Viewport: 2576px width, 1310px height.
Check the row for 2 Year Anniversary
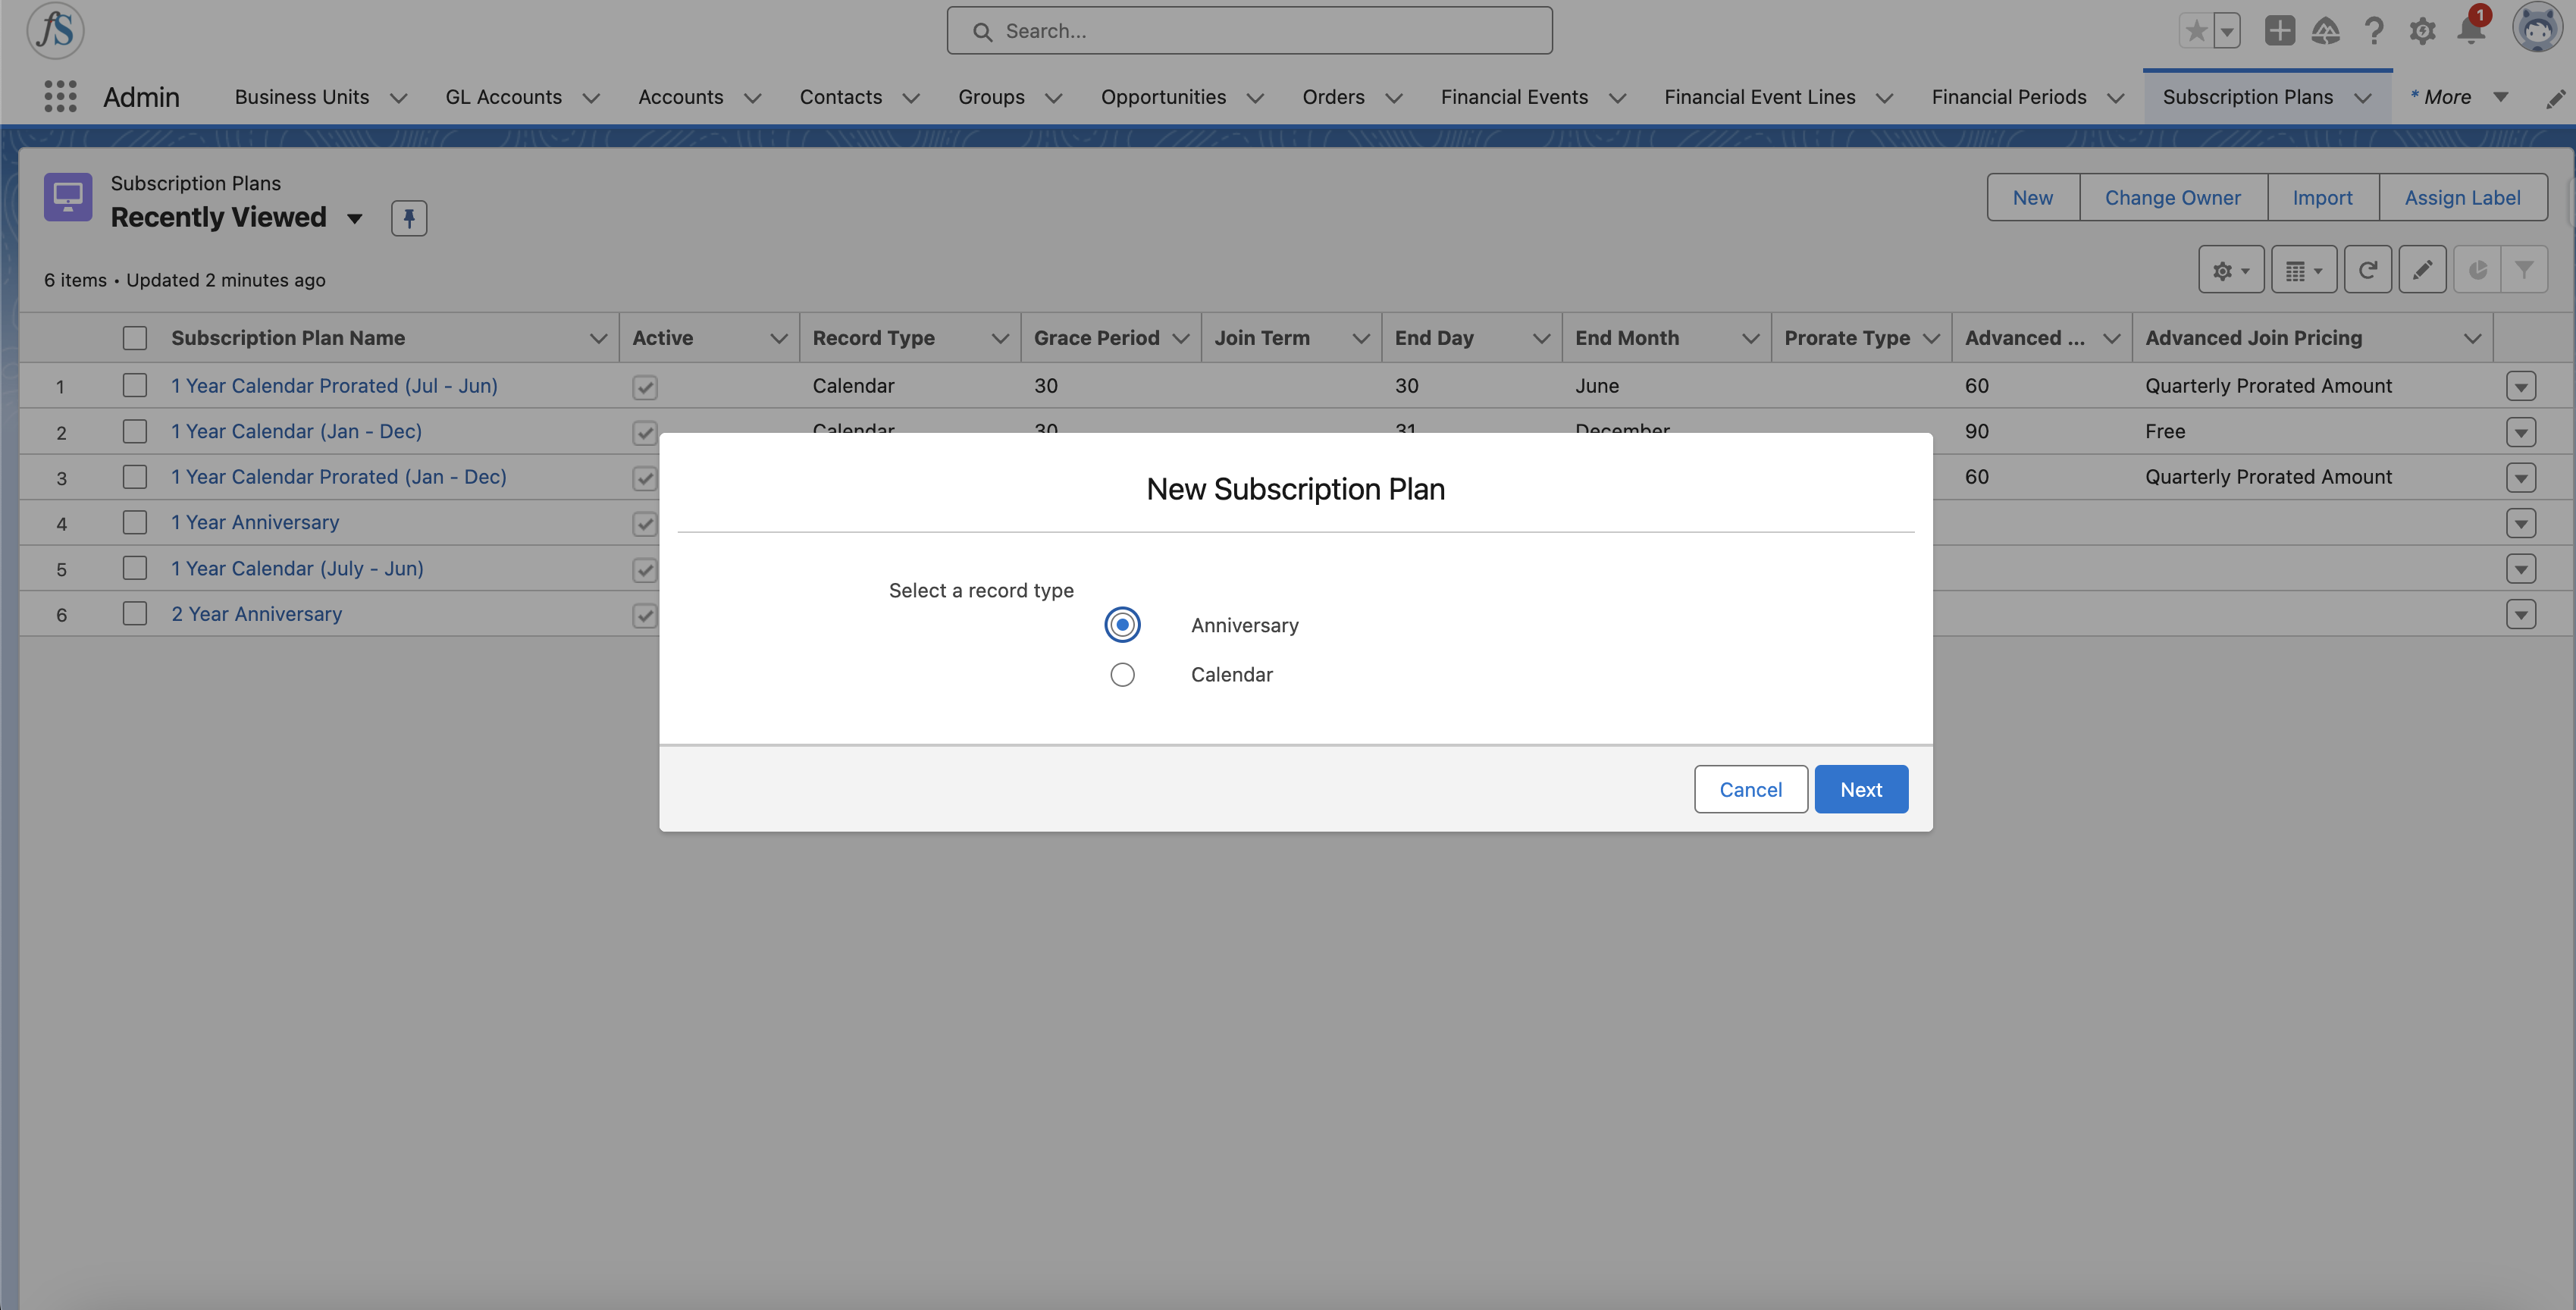[x=135, y=613]
